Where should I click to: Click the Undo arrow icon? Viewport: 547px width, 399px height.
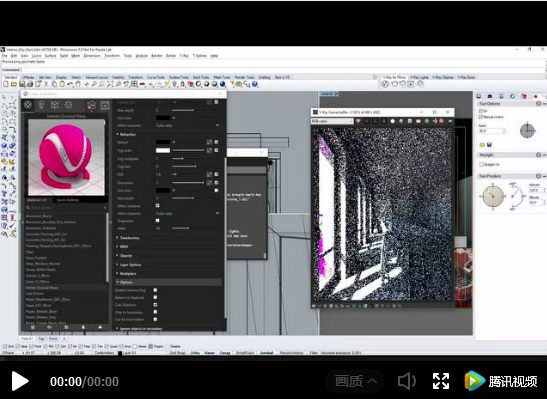click(x=70, y=84)
